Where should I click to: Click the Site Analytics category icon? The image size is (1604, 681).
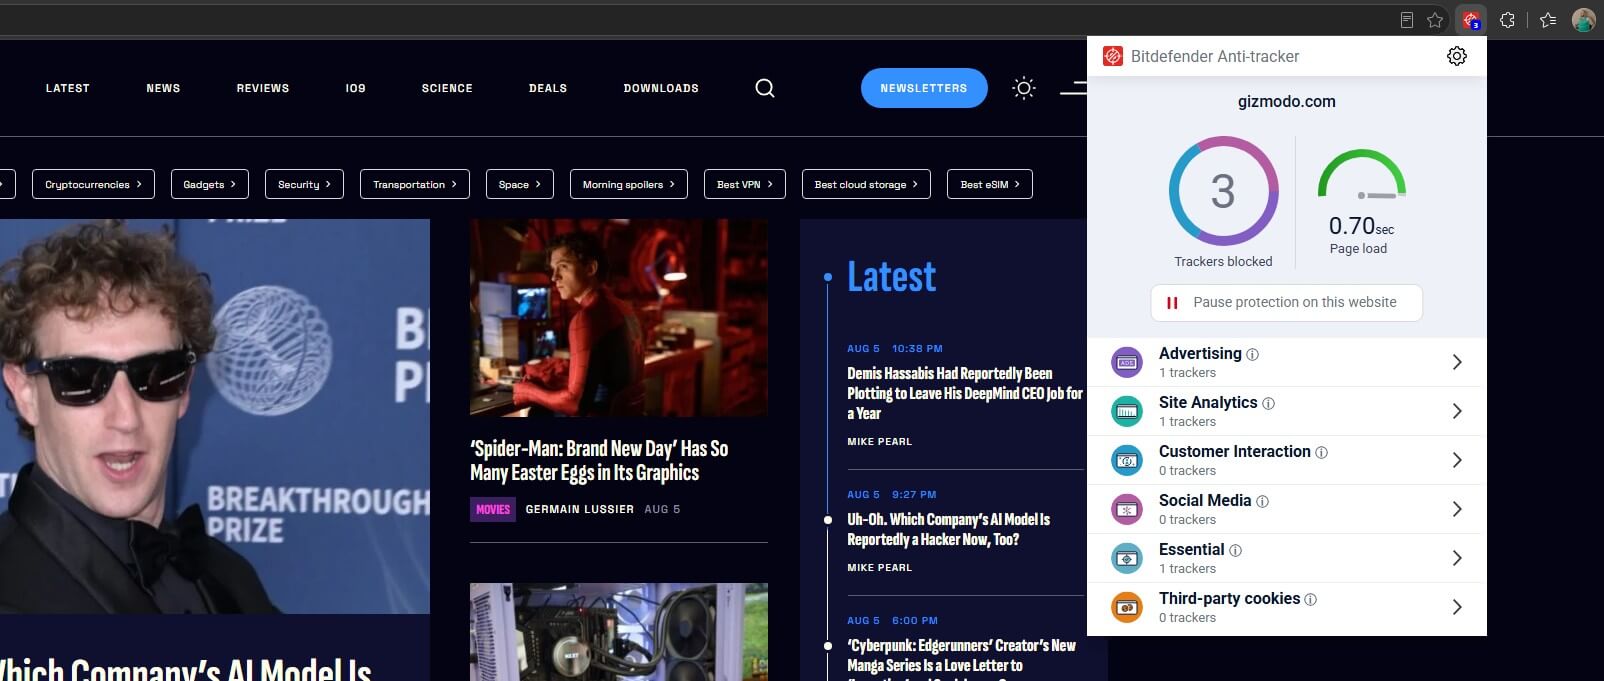tap(1127, 411)
